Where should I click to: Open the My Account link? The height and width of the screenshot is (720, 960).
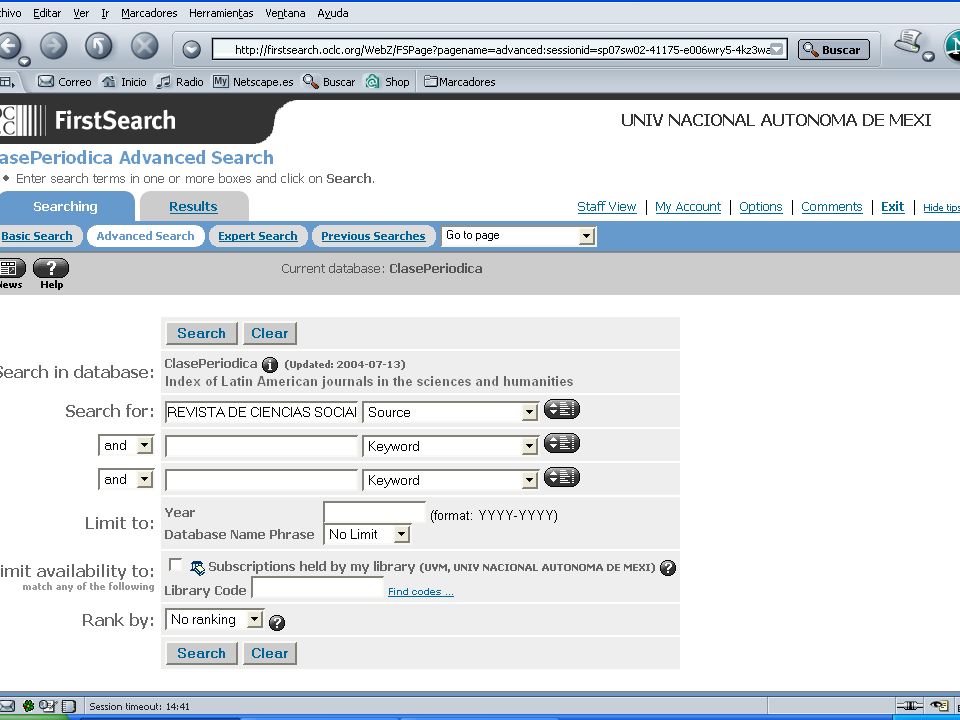pyautogui.click(x=688, y=207)
